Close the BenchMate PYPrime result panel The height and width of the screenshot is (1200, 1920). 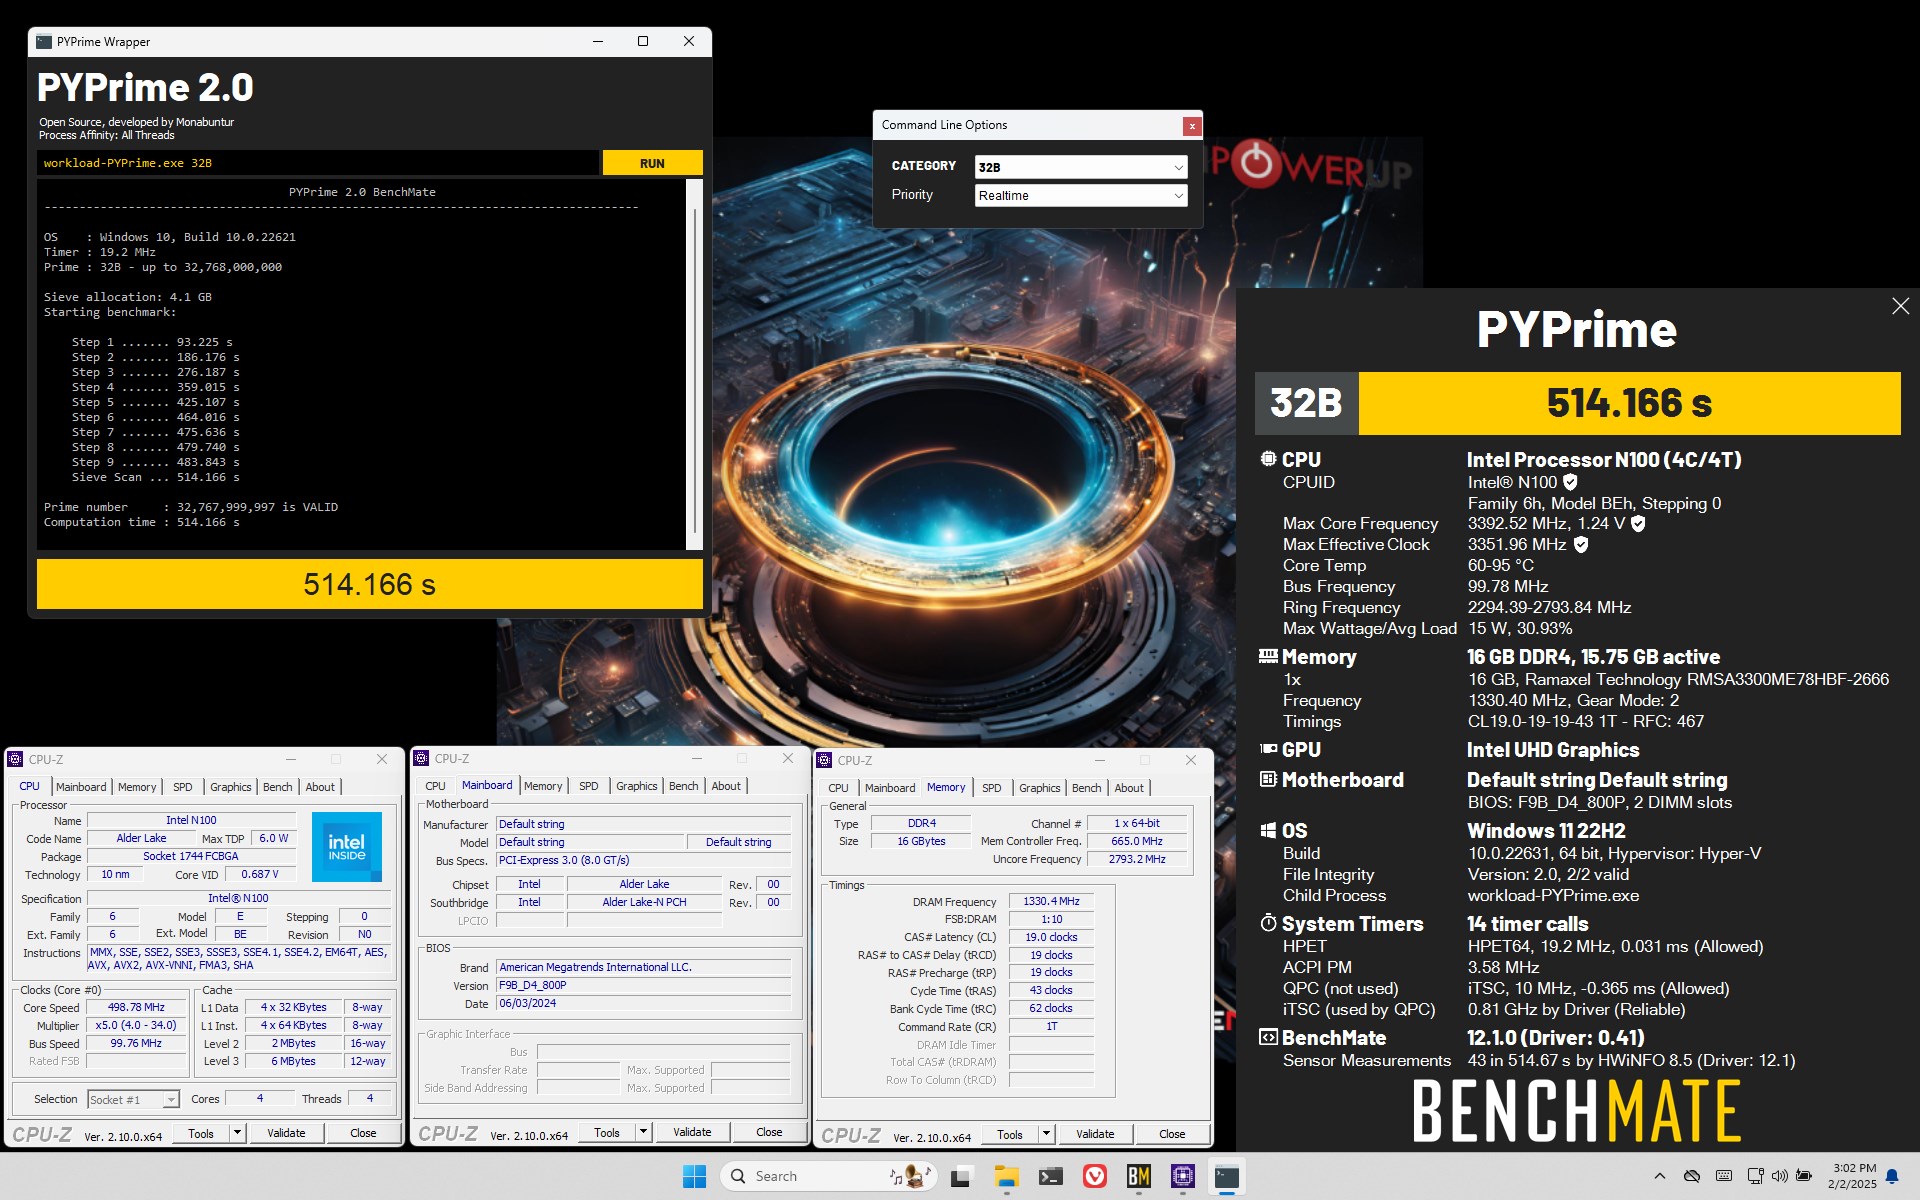(x=1900, y=306)
